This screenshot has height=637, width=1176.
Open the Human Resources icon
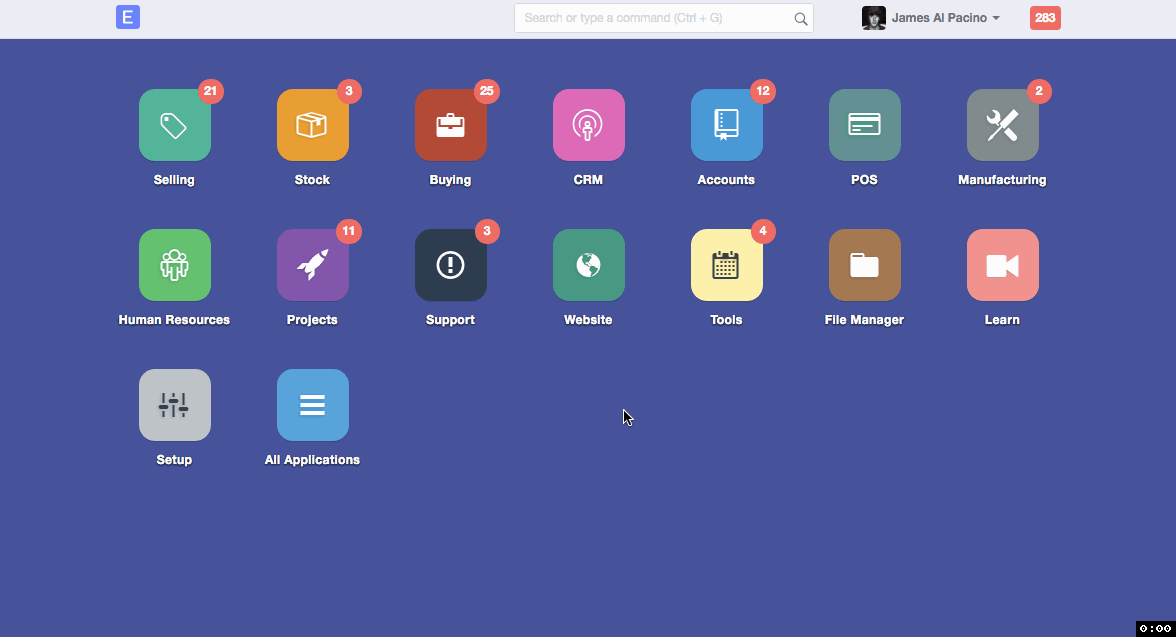tap(175, 265)
